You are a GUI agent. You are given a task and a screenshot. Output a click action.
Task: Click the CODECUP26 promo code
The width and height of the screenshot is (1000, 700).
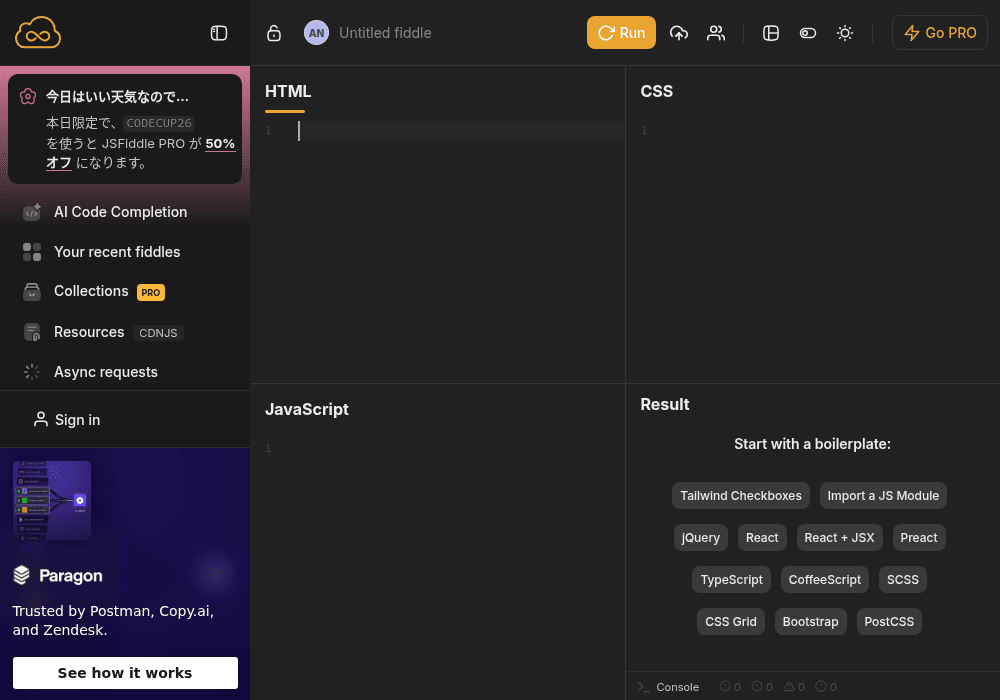pyautogui.click(x=159, y=123)
